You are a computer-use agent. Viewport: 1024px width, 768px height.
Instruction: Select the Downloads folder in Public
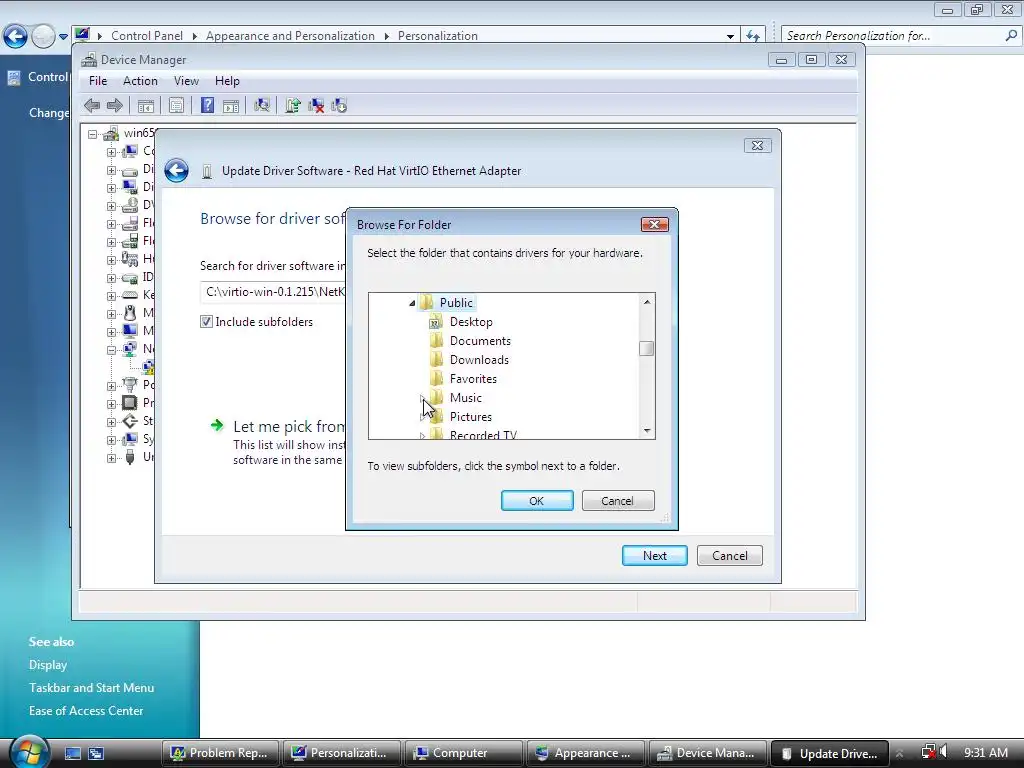tap(479, 360)
